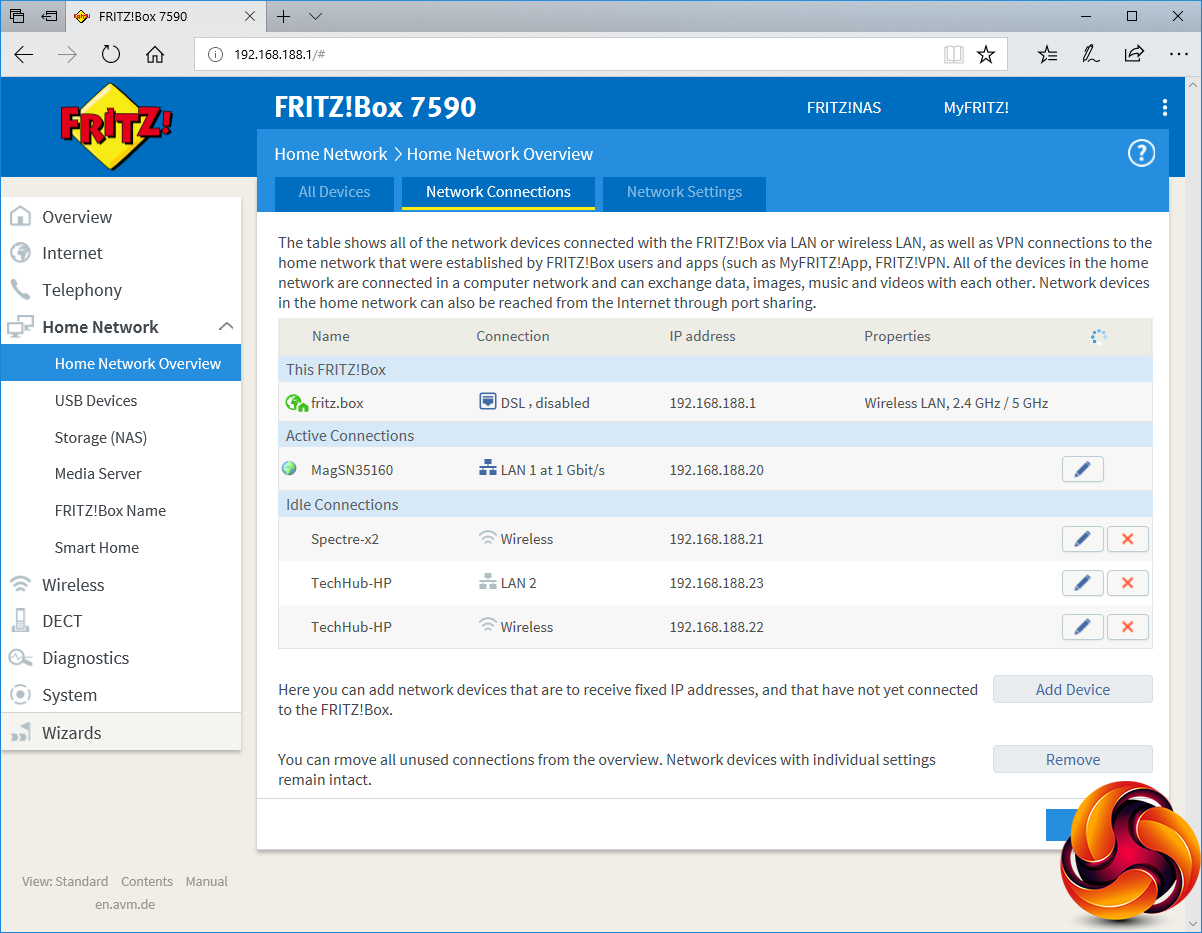Image resolution: width=1202 pixels, height=933 pixels.
Task: Sort table by Name column header
Action: pos(331,336)
